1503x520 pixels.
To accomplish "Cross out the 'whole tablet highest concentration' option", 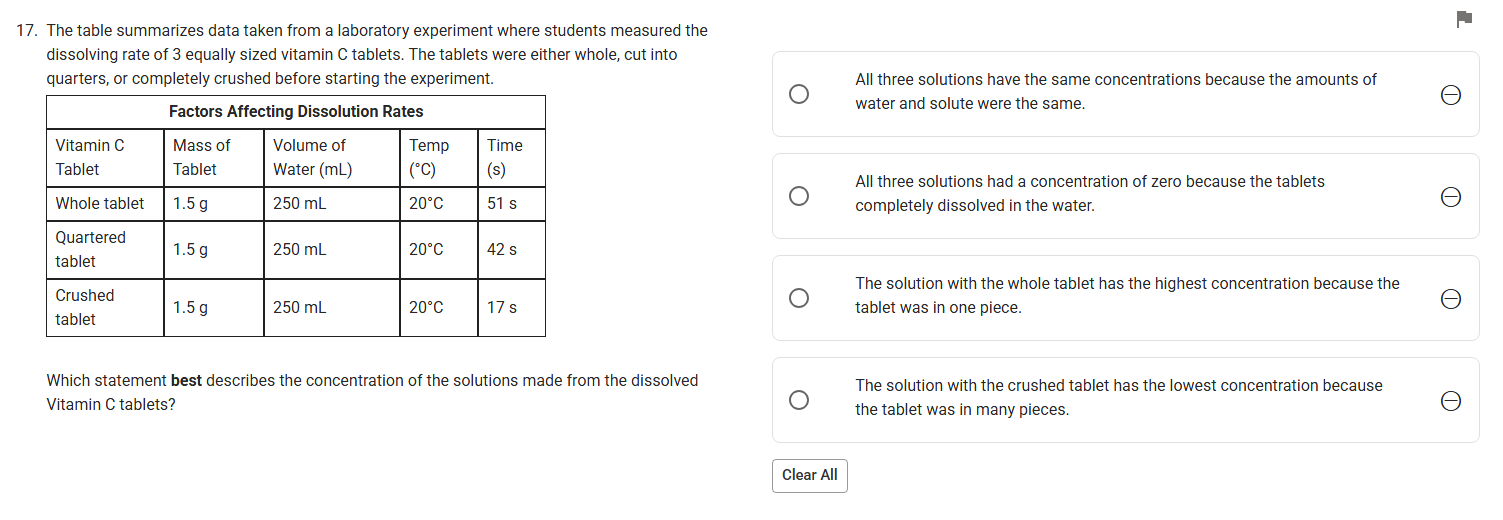I will coord(1451,298).
